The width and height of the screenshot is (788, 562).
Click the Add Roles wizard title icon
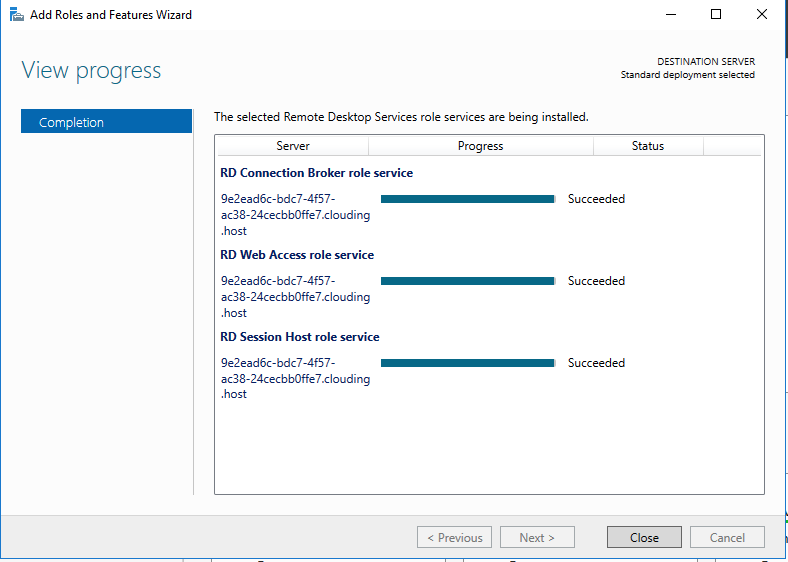(17, 15)
